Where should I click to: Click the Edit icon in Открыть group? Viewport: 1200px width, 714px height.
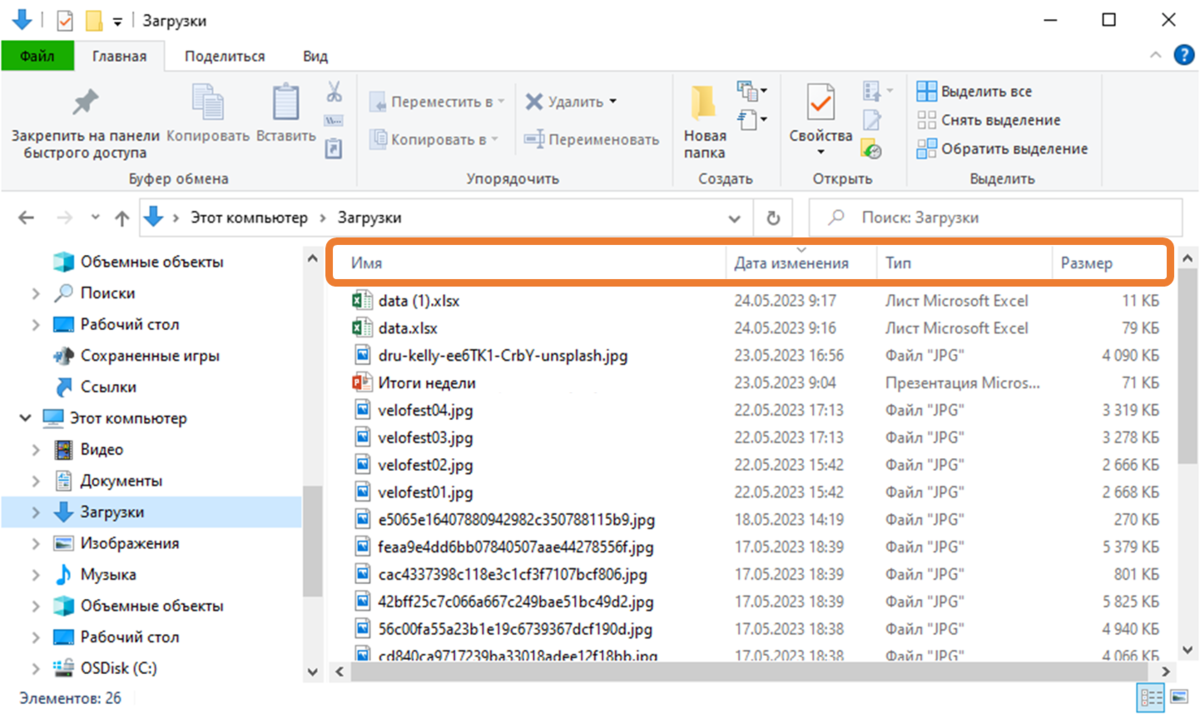pos(872,120)
